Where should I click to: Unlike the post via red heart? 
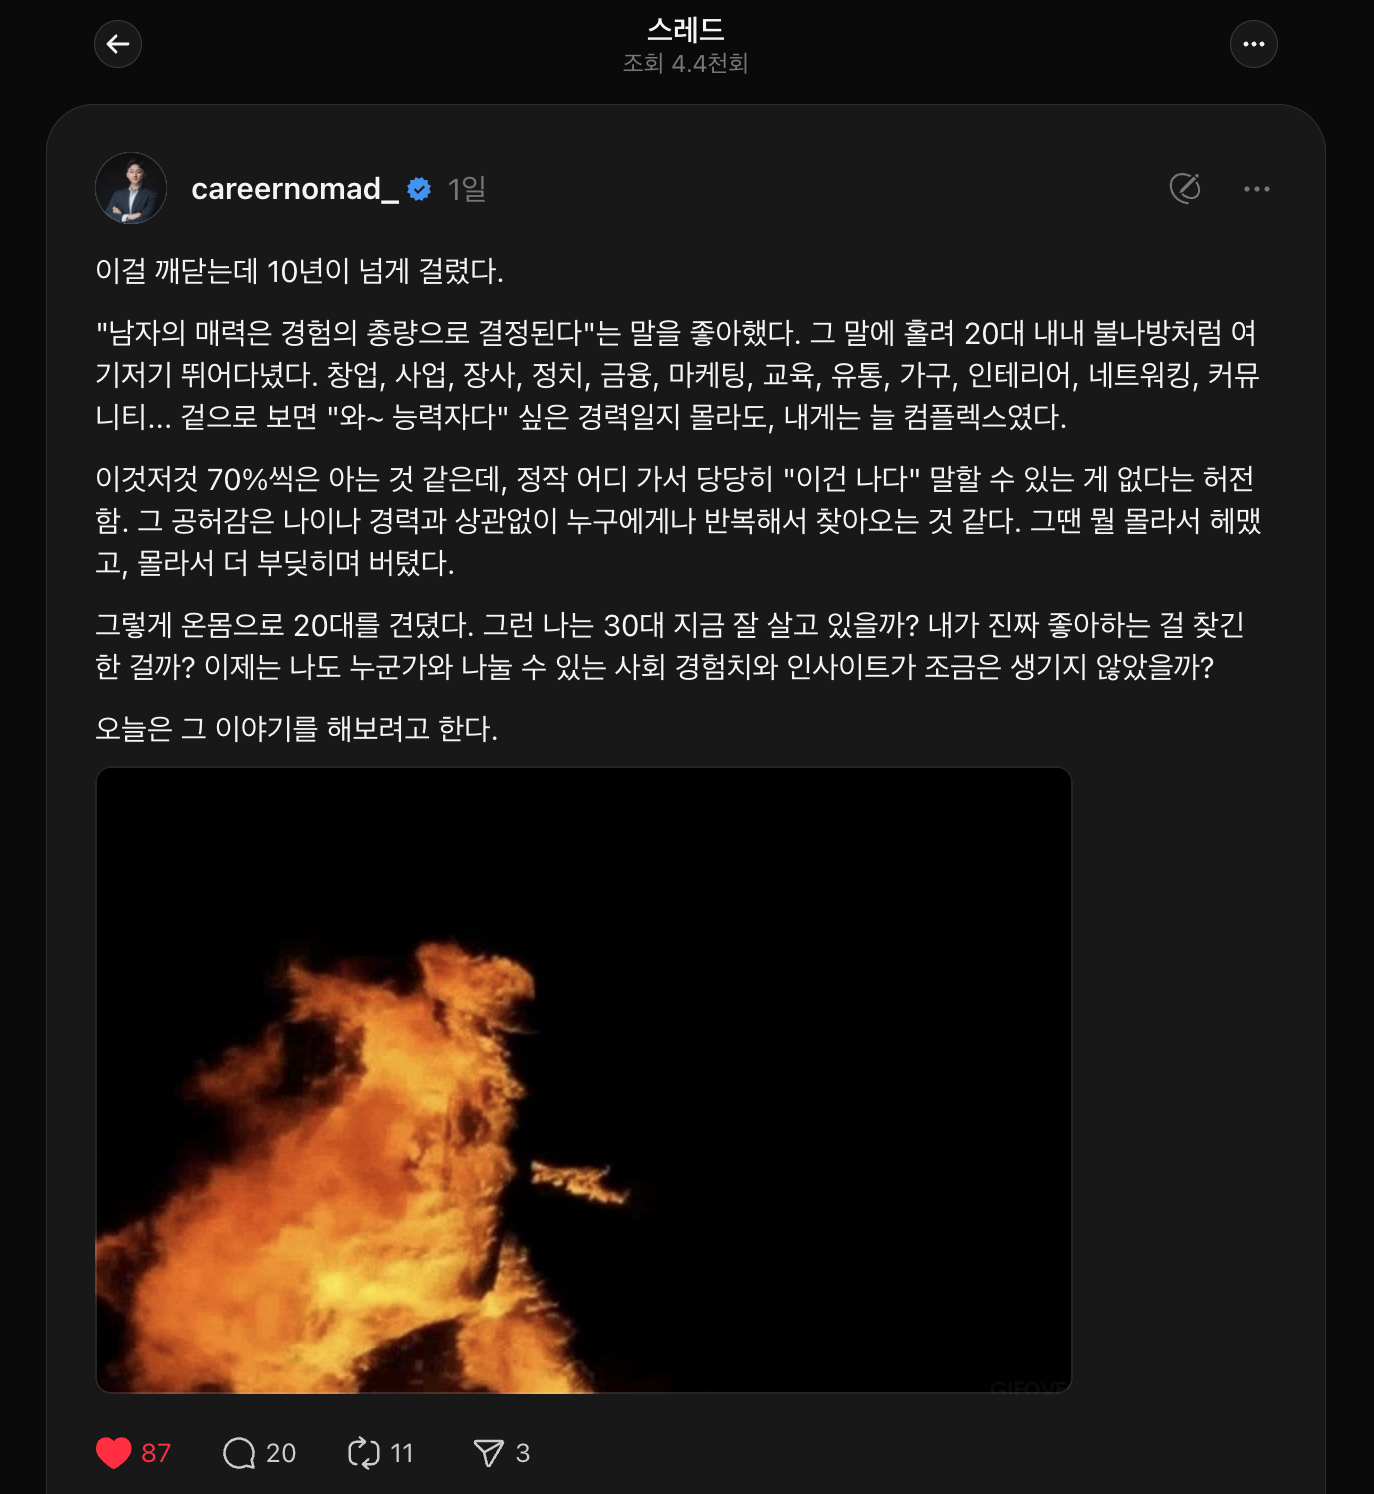(x=114, y=1452)
